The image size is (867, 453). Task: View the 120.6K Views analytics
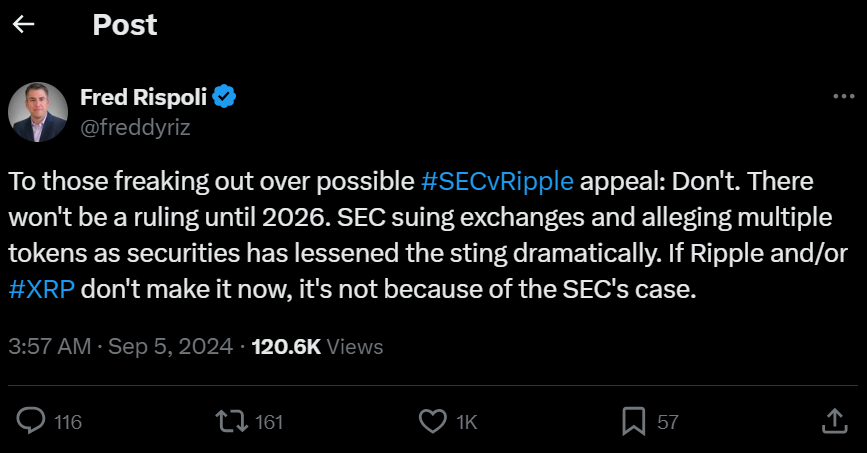coord(317,347)
